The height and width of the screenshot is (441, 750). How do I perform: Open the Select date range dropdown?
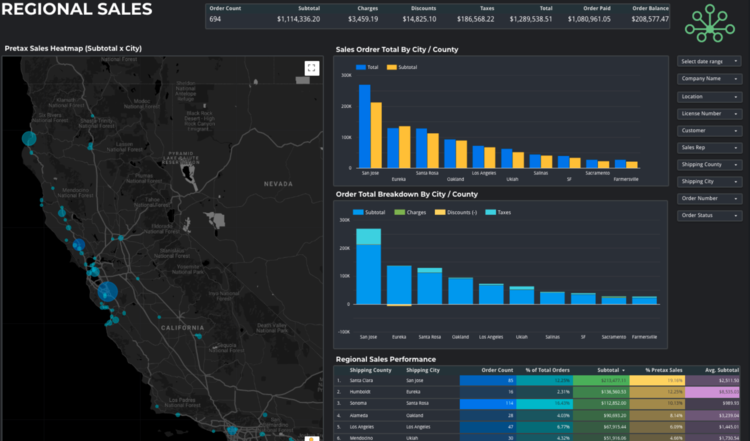pyautogui.click(x=709, y=62)
